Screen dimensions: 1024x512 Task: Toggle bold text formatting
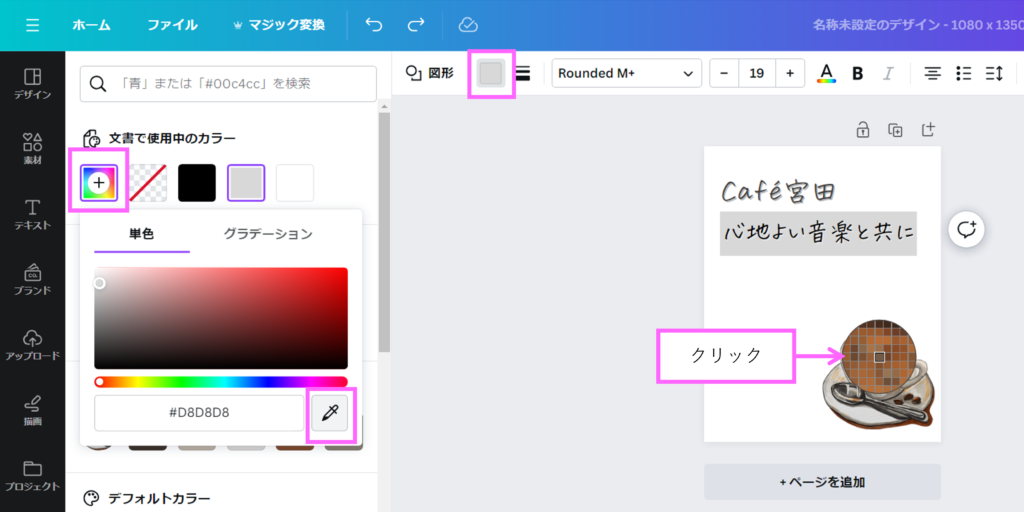point(857,73)
